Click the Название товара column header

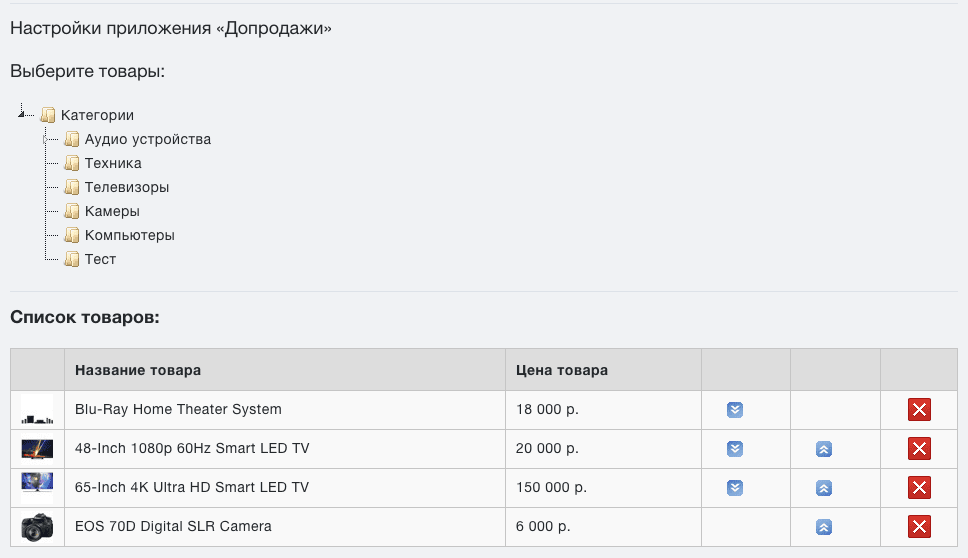tap(138, 370)
